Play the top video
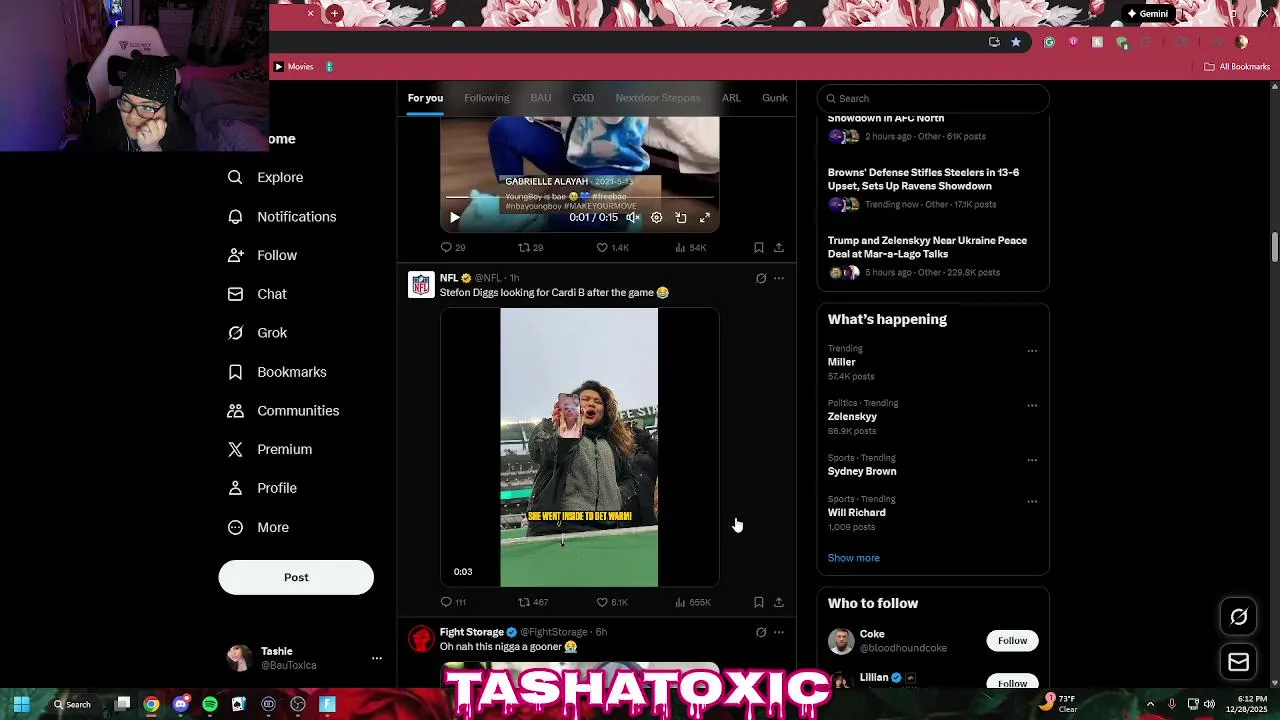 (455, 217)
